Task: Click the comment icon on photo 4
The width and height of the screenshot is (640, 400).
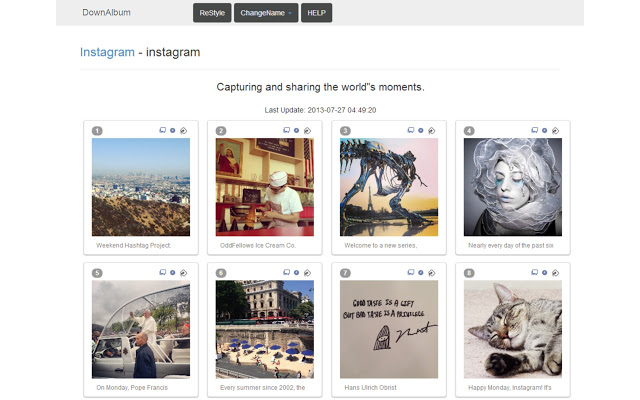Action: pyautogui.click(x=534, y=130)
